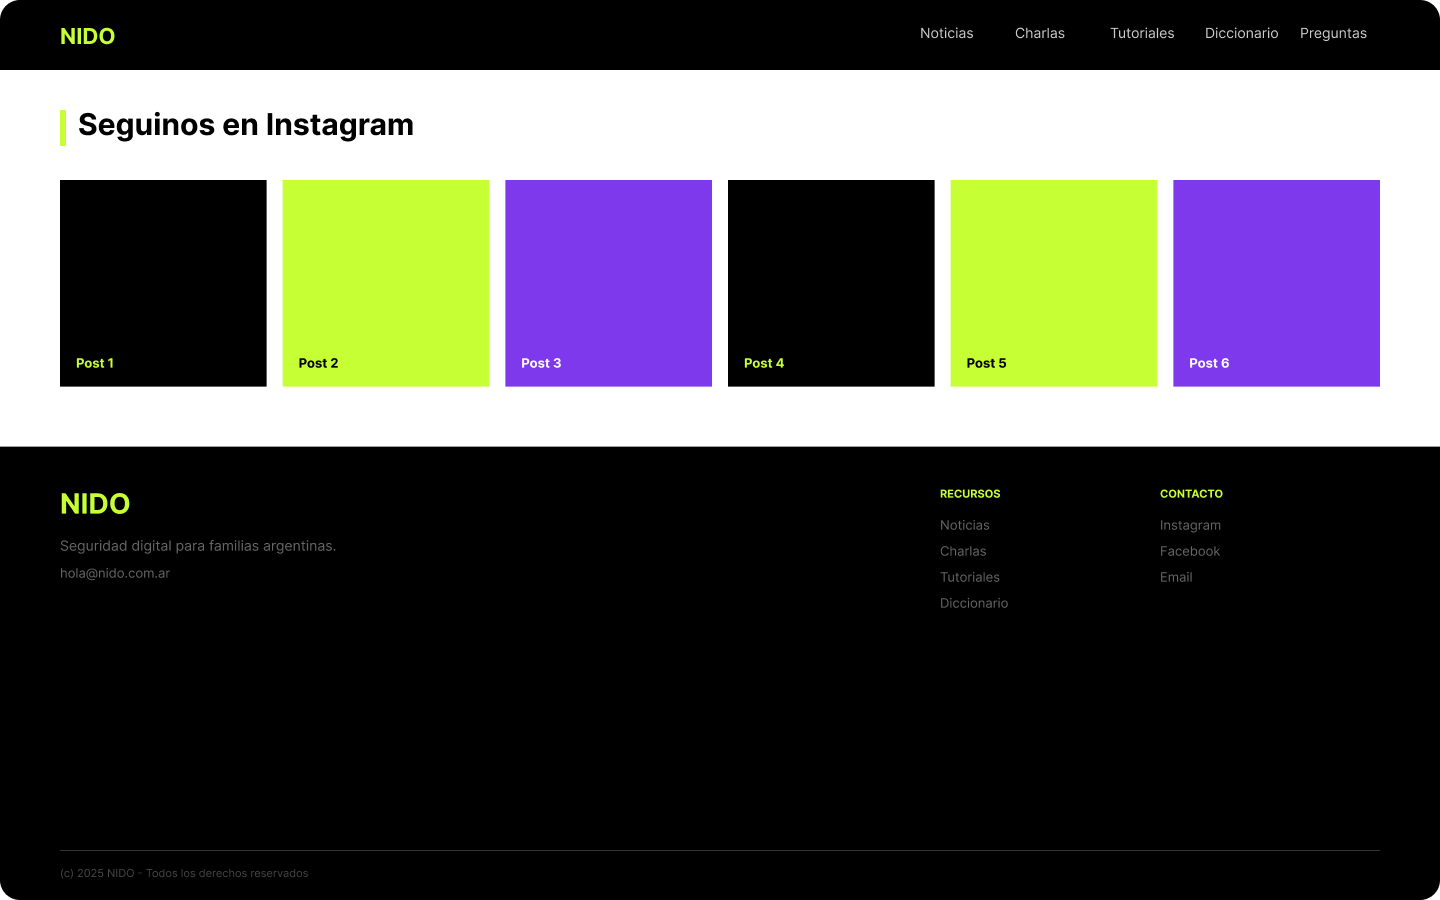Click the 2025 NIDO copyright notice
This screenshot has width=1440, height=900.
184,873
